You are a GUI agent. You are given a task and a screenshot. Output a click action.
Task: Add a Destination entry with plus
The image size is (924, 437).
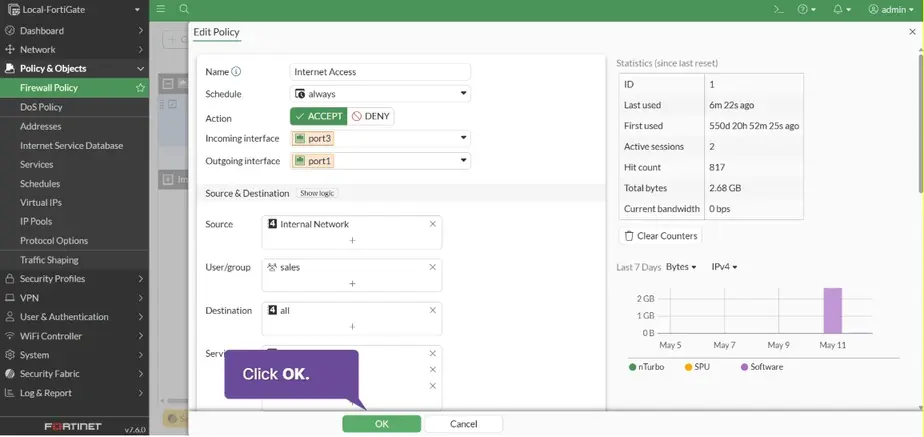352,326
